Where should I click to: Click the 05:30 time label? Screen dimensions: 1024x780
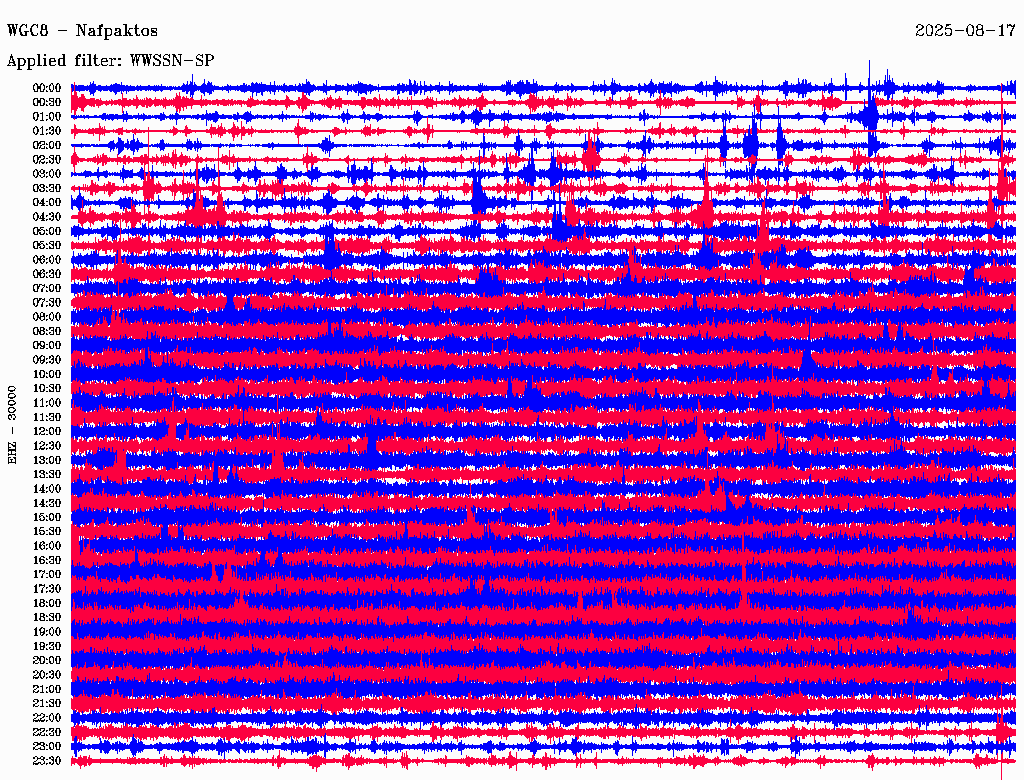(47, 246)
